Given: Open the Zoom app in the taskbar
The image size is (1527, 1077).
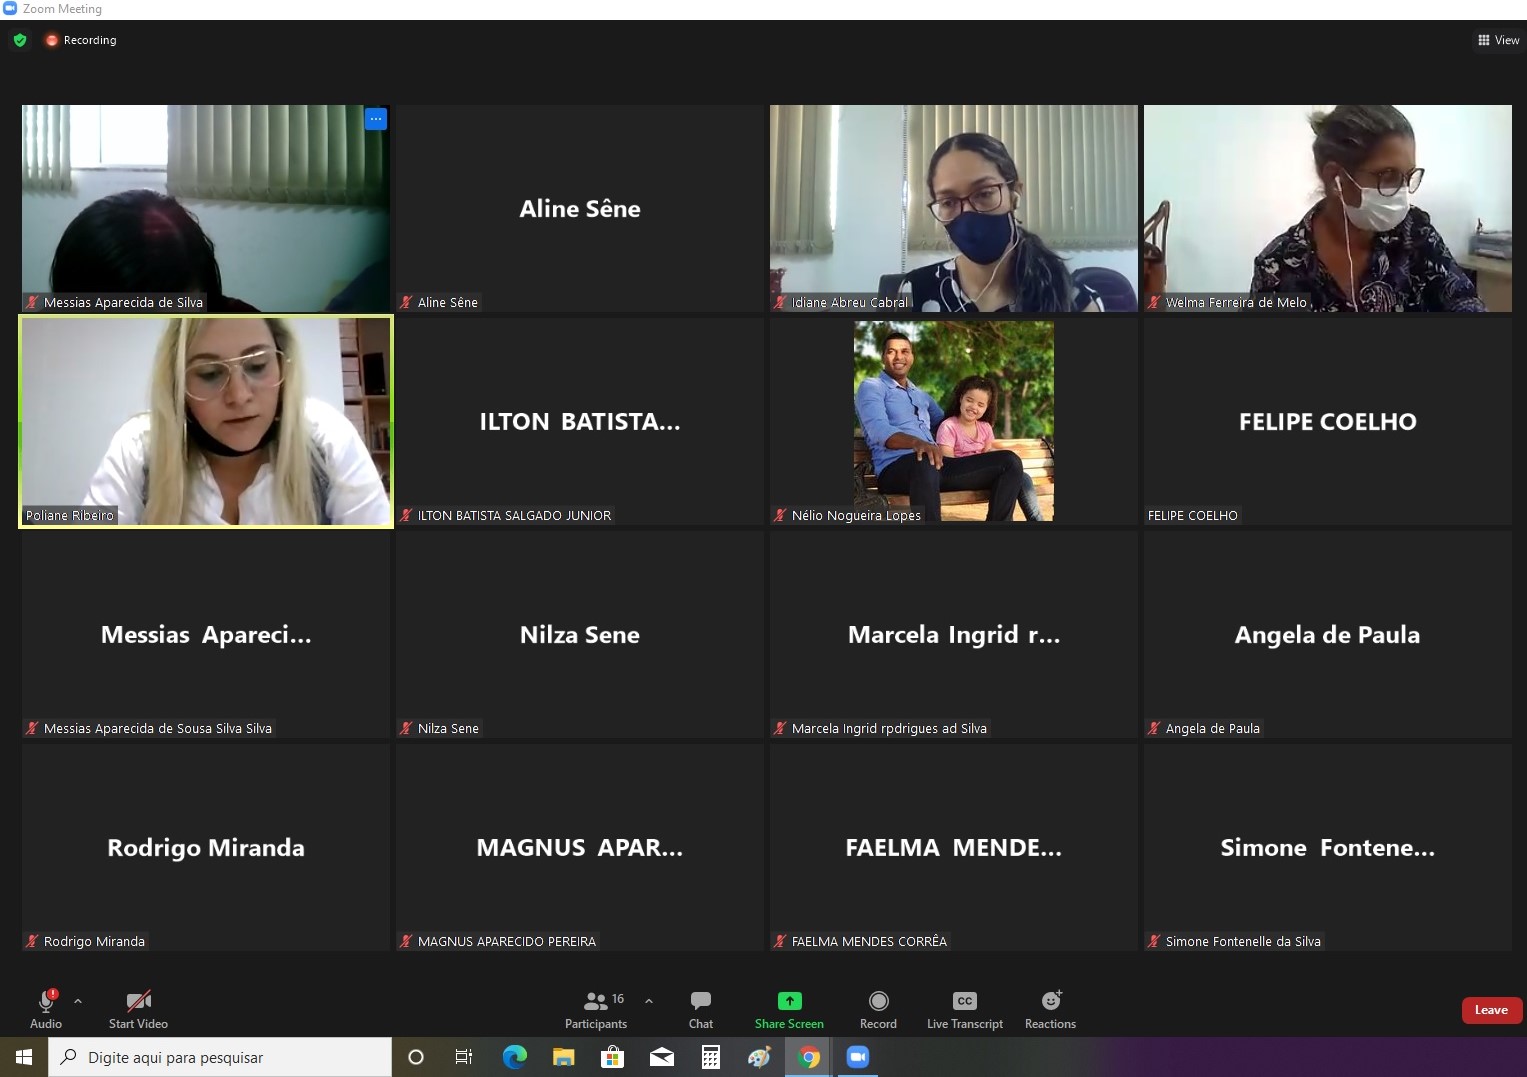Looking at the screenshot, I should pyautogui.click(x=858, y=1057).
